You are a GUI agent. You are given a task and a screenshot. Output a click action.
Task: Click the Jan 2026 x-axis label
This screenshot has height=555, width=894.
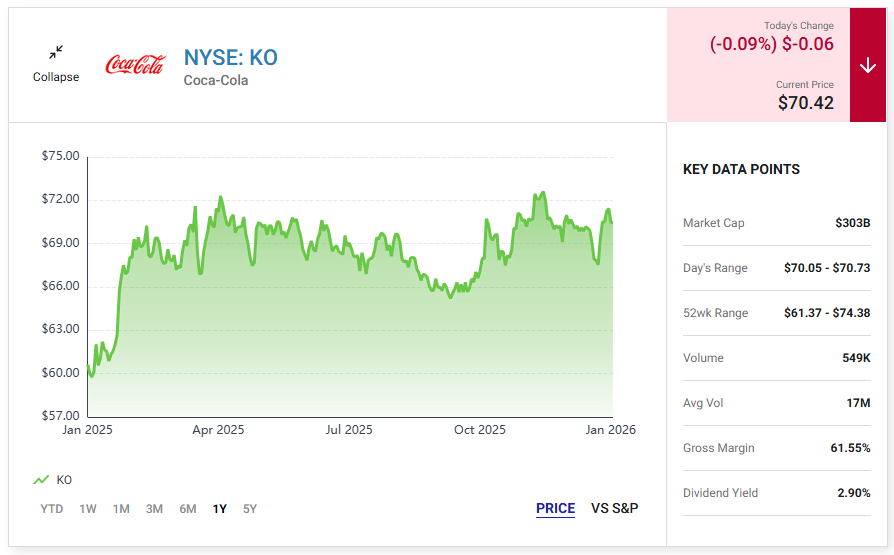point(610,430)
